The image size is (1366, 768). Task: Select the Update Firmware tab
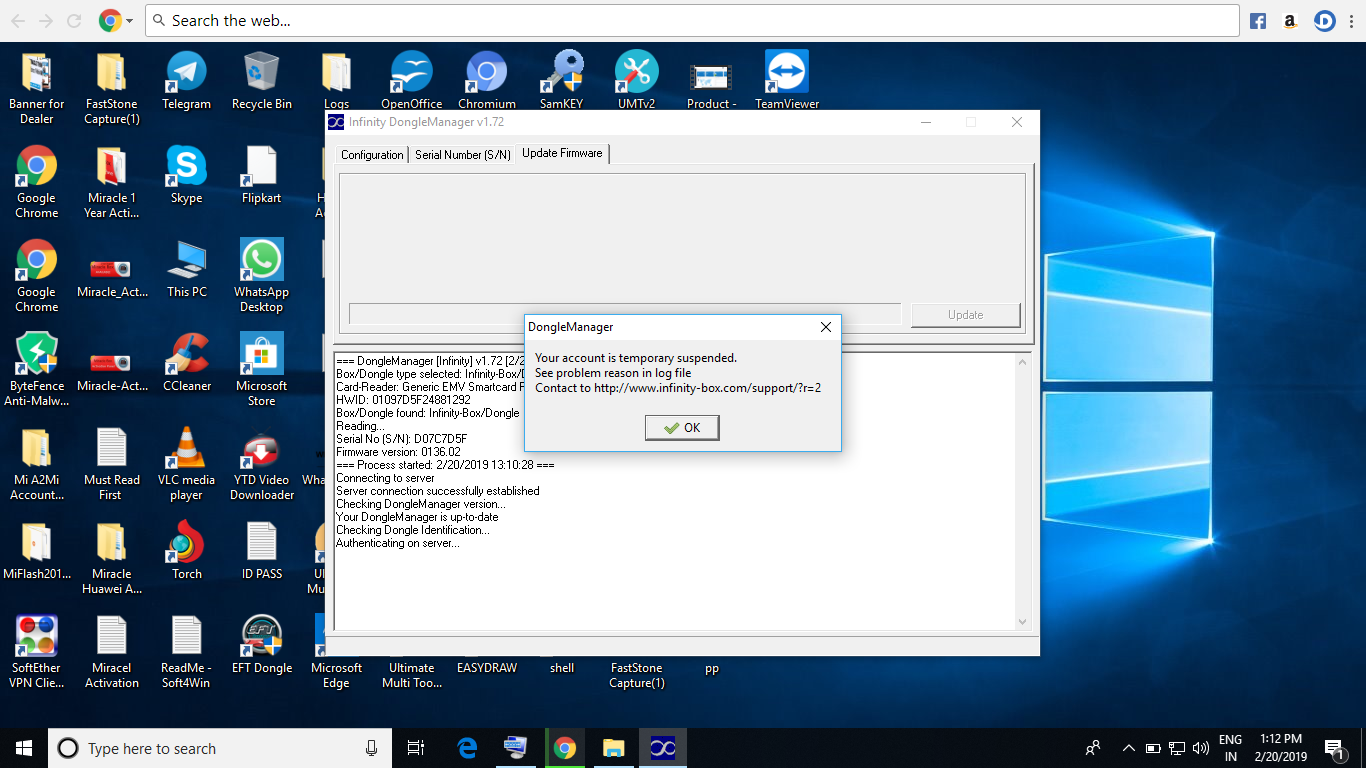click(x=562, y=153)
